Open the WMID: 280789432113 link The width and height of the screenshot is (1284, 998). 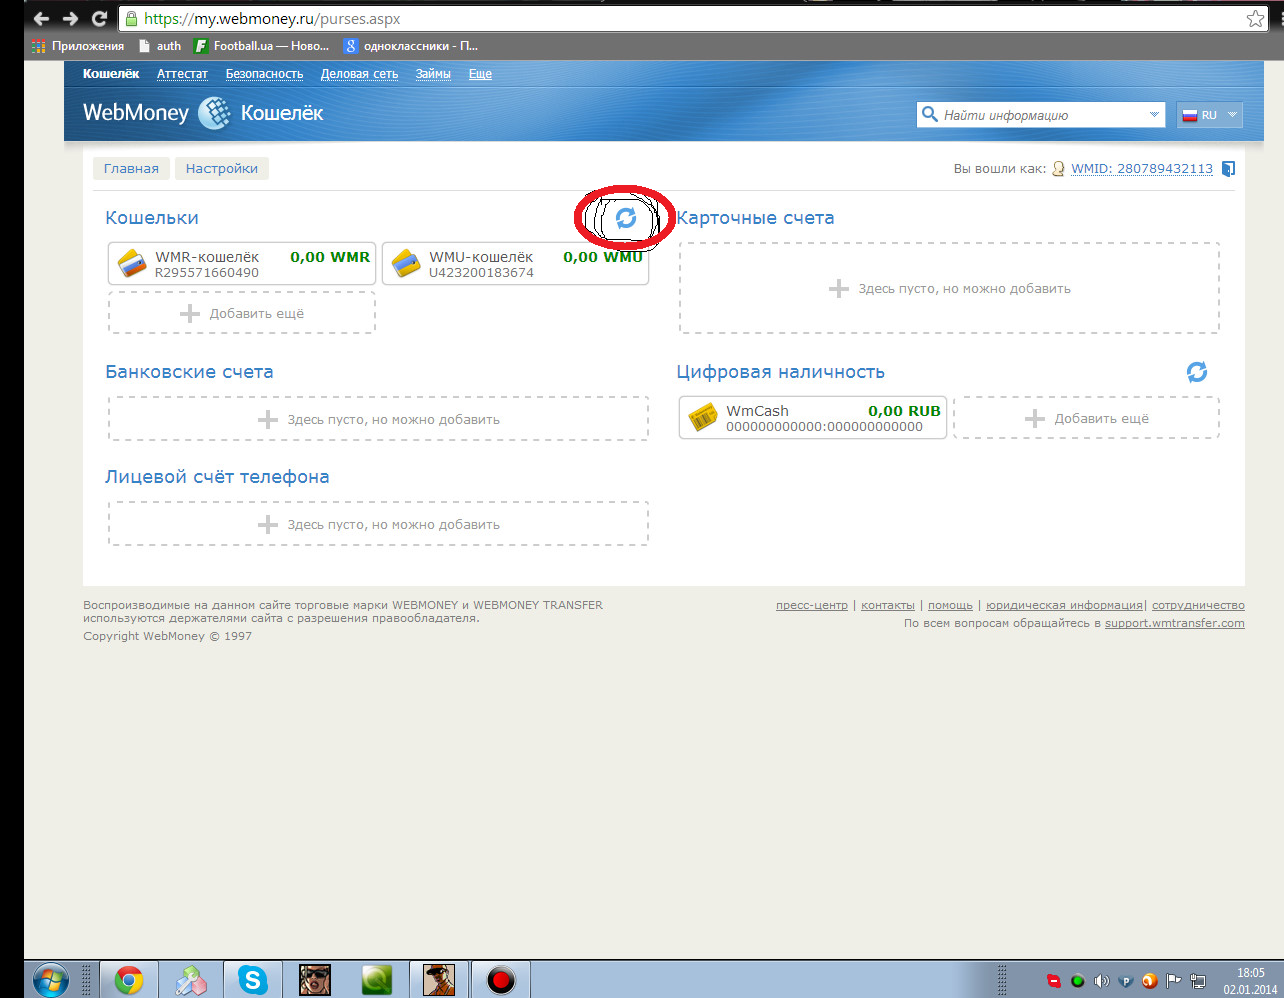point(1142,169)
